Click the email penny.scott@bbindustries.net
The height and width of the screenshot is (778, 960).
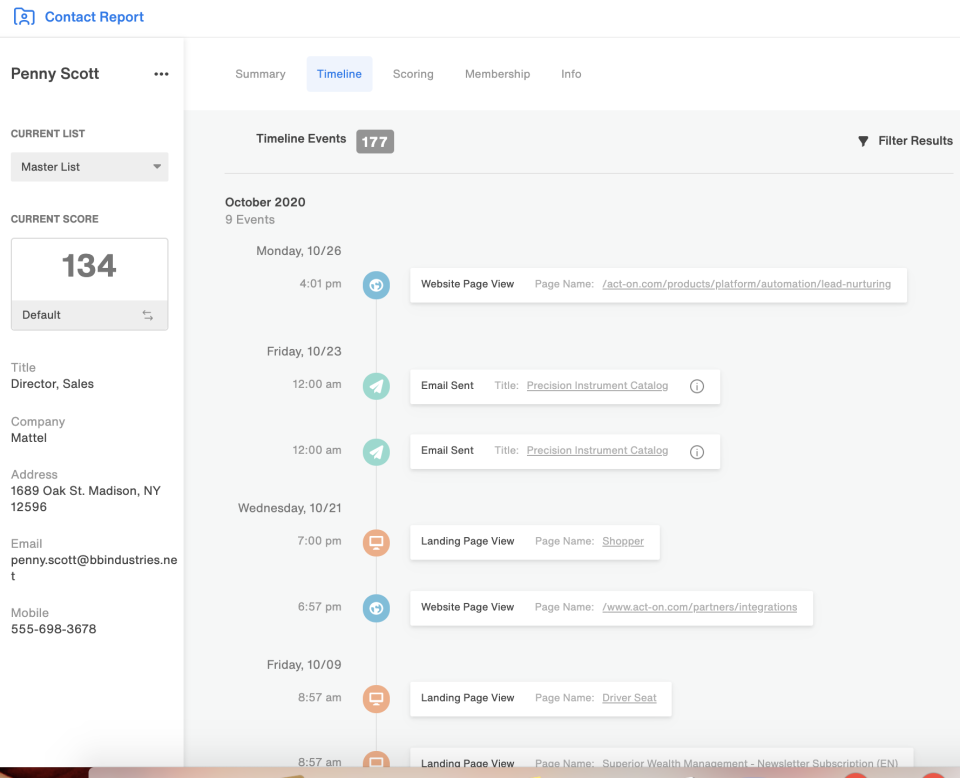[x=94, y=567]
